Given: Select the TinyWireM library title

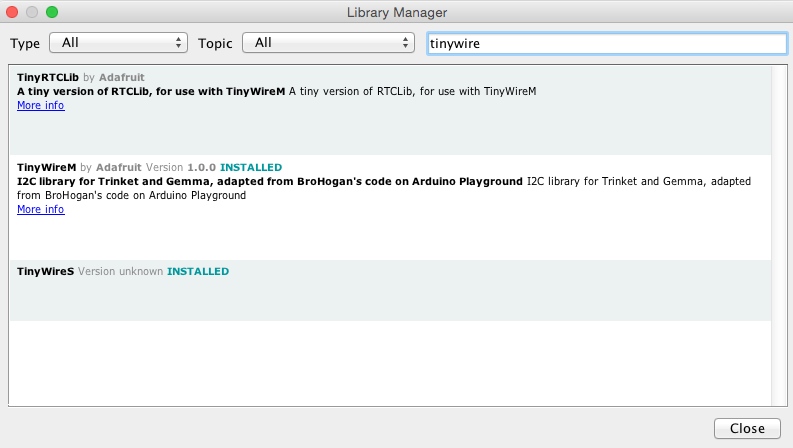Looking at the screenshot, I should click(47, 167).
